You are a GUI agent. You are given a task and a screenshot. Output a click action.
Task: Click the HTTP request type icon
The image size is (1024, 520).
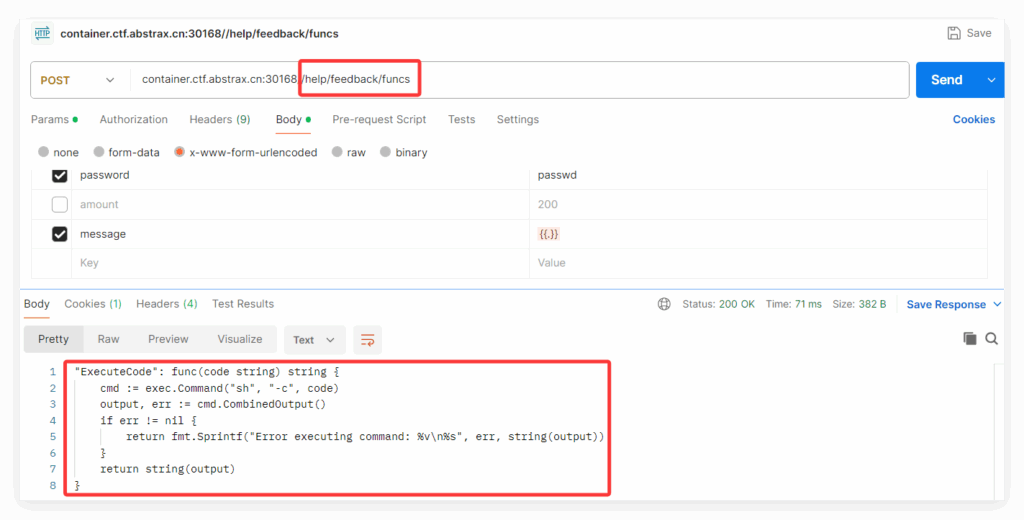pos(42,33)
